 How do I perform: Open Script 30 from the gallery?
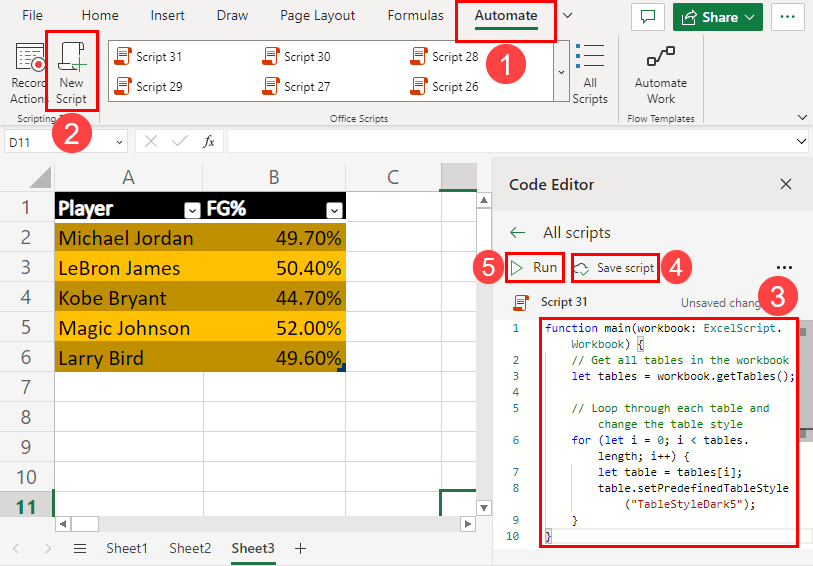coord(297,56)
